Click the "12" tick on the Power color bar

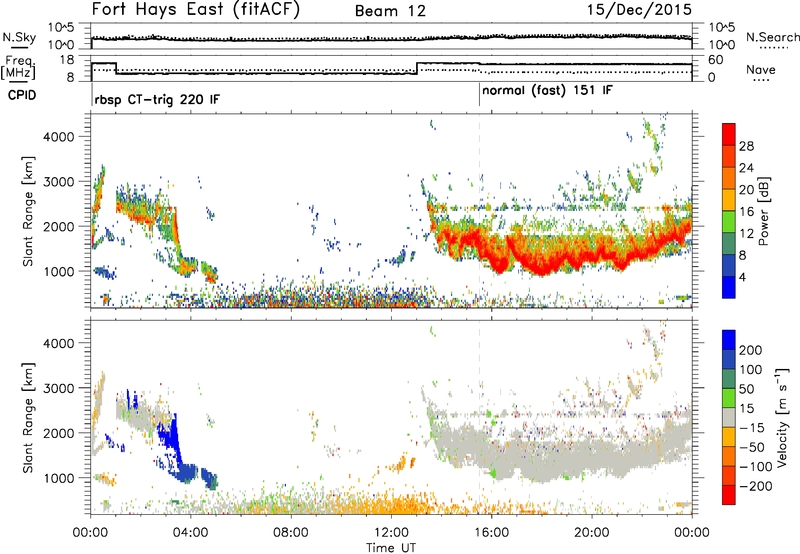coord(746,233)
